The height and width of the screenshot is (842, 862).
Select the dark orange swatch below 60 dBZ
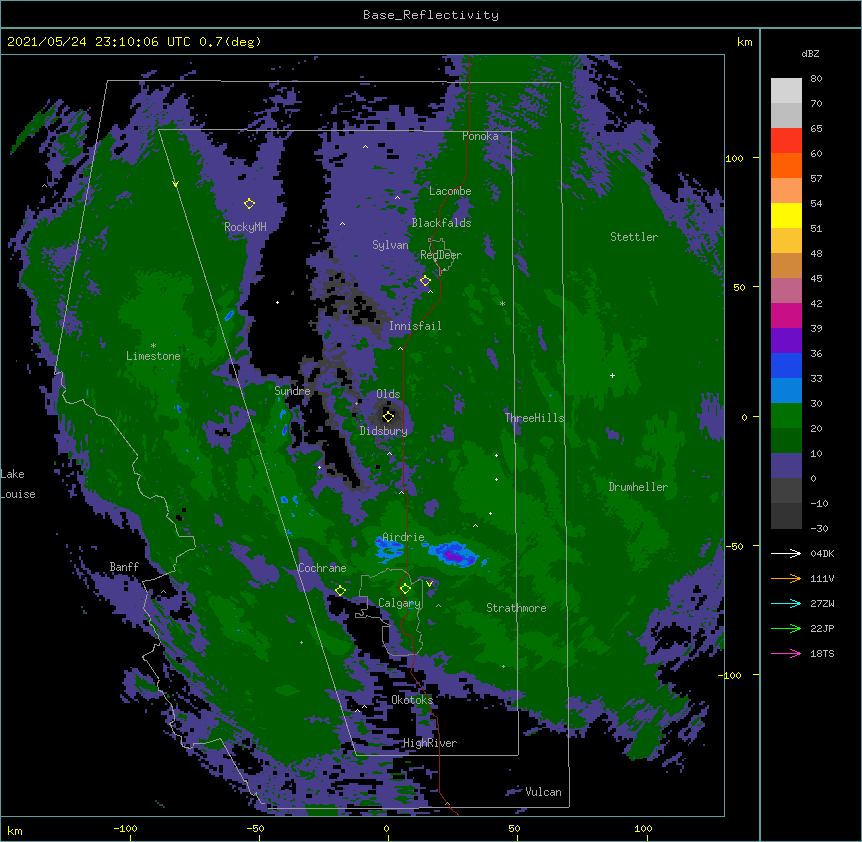click(786, 165)
